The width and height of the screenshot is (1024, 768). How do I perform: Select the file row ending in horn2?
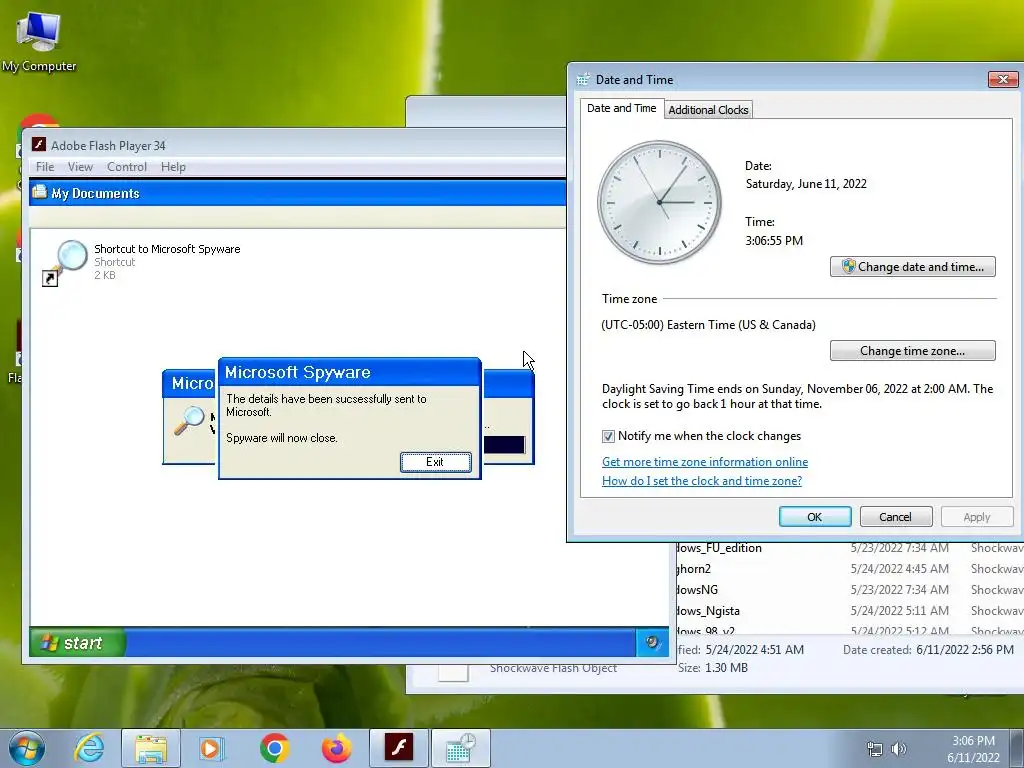point(850,569)
